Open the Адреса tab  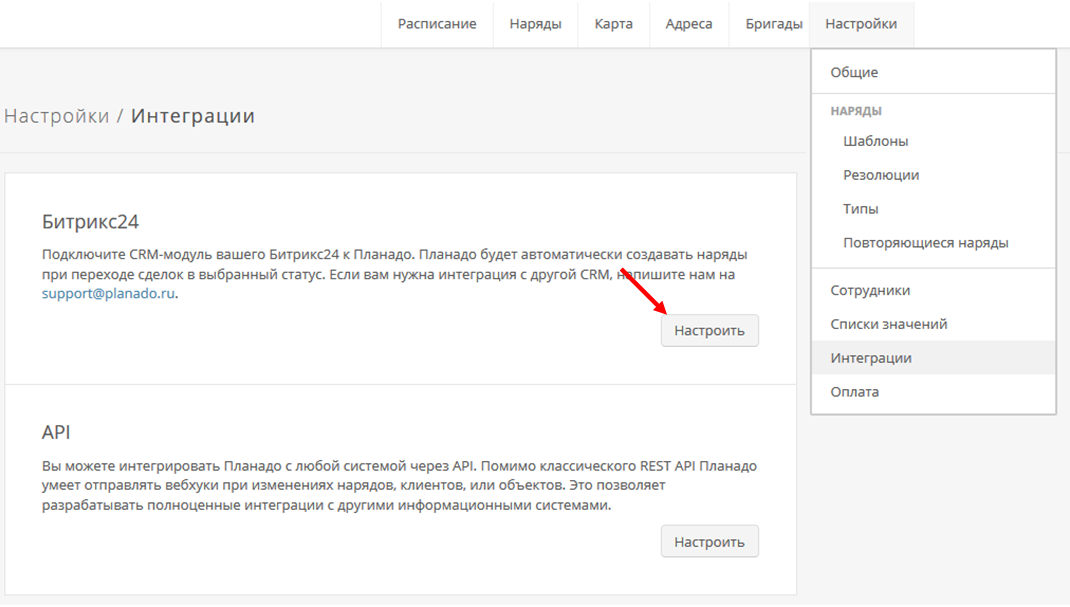(x=689, y=24)
